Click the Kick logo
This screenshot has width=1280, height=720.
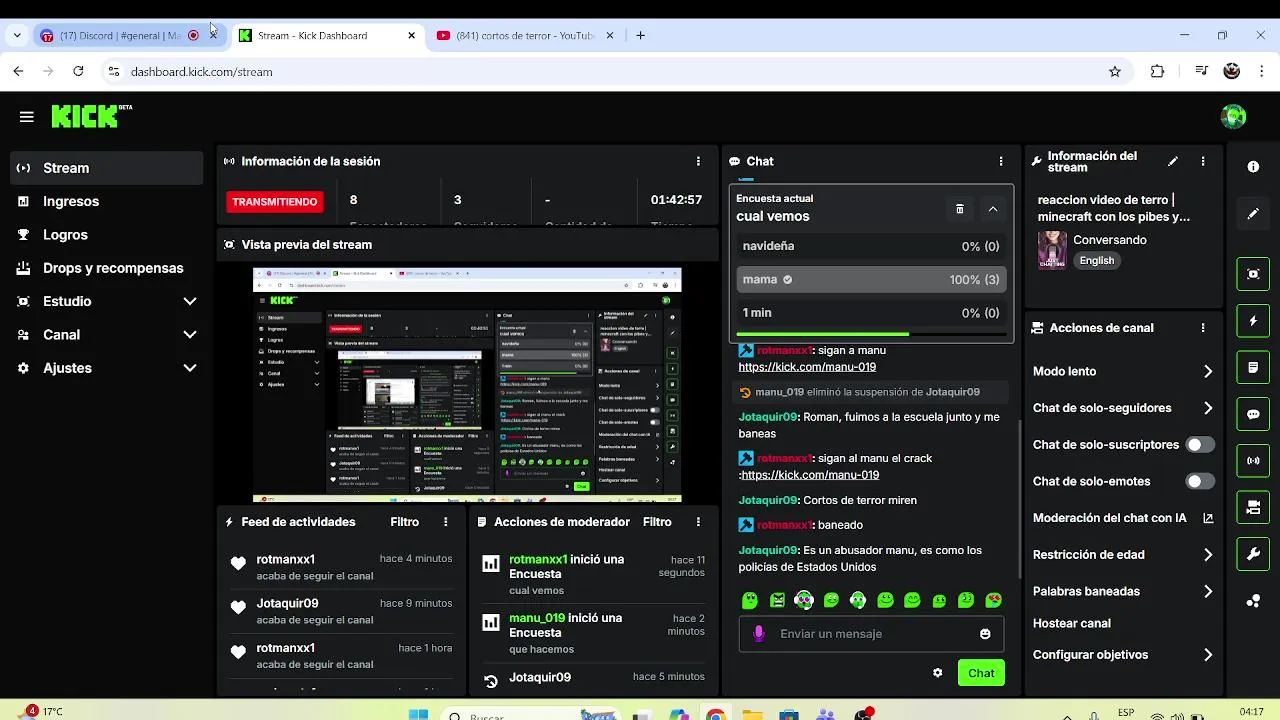(85, 116)
